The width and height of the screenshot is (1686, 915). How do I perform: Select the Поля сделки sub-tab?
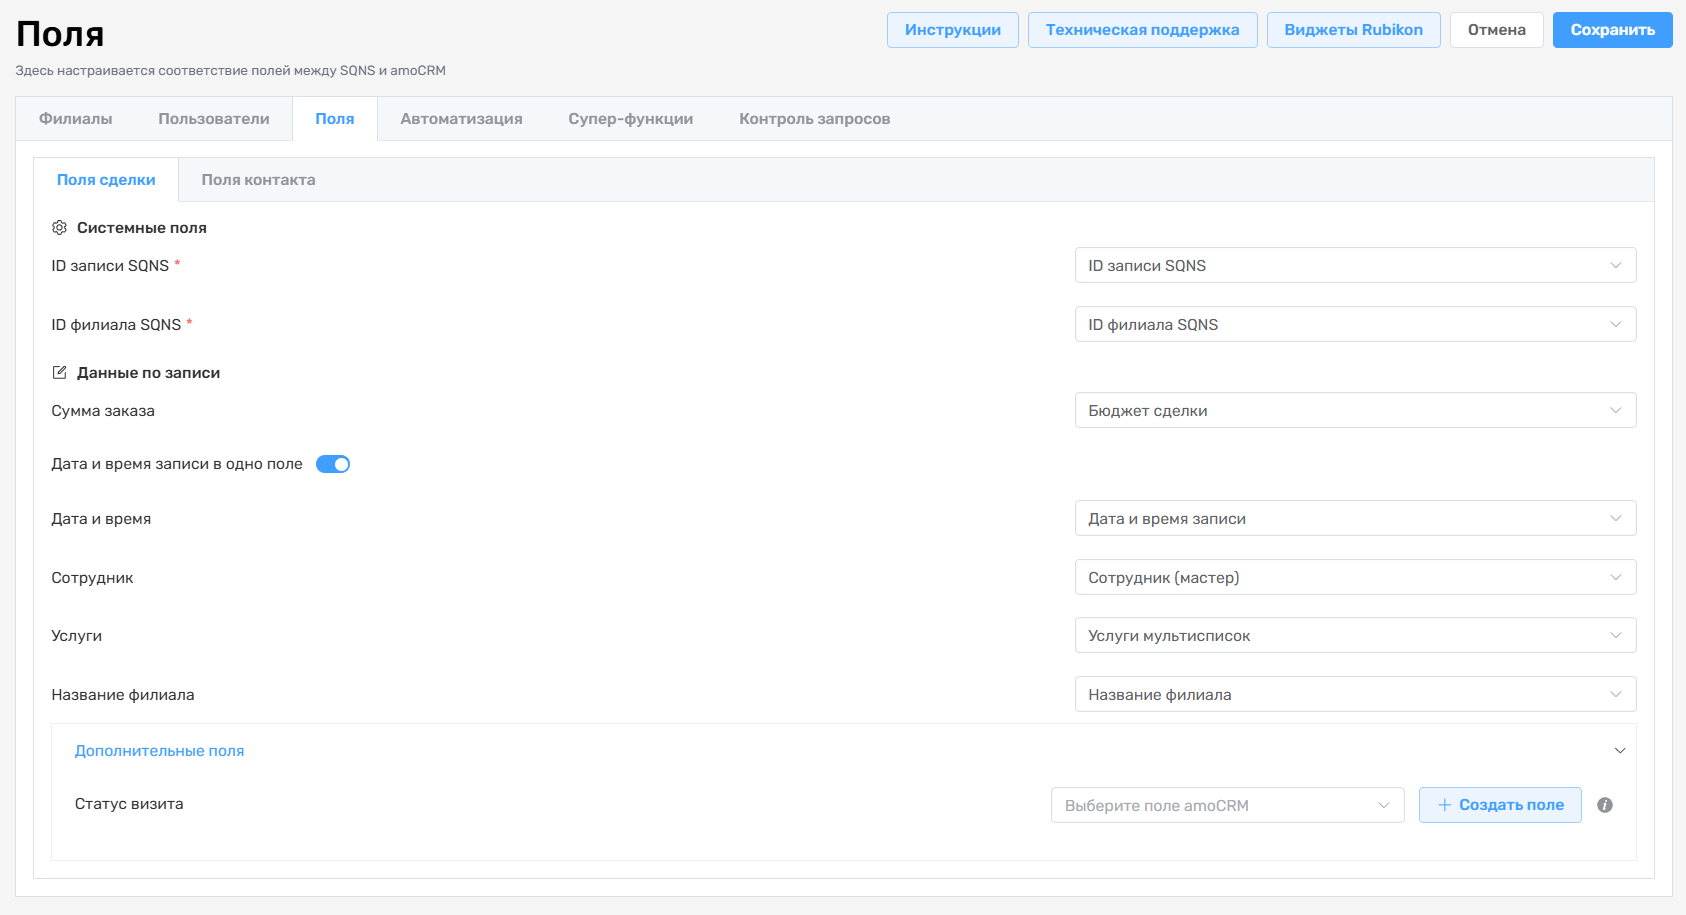pos(106,180)
